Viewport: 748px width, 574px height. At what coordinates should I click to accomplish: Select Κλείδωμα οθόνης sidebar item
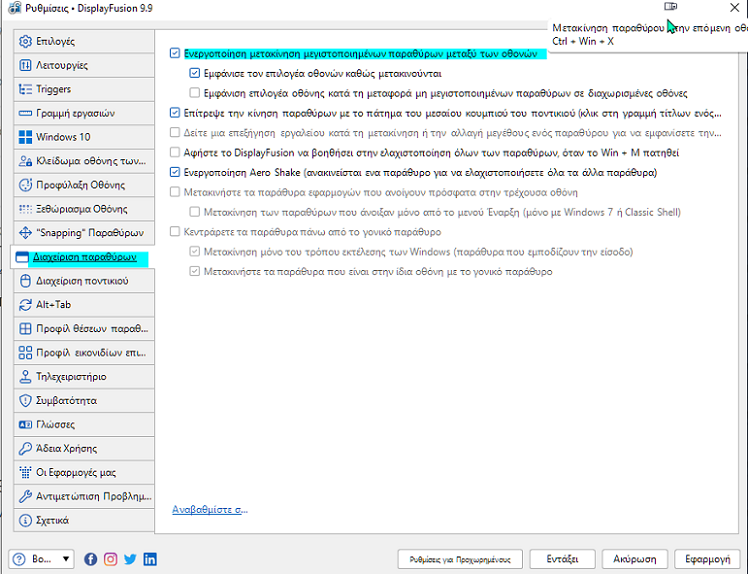click(84, 161)
